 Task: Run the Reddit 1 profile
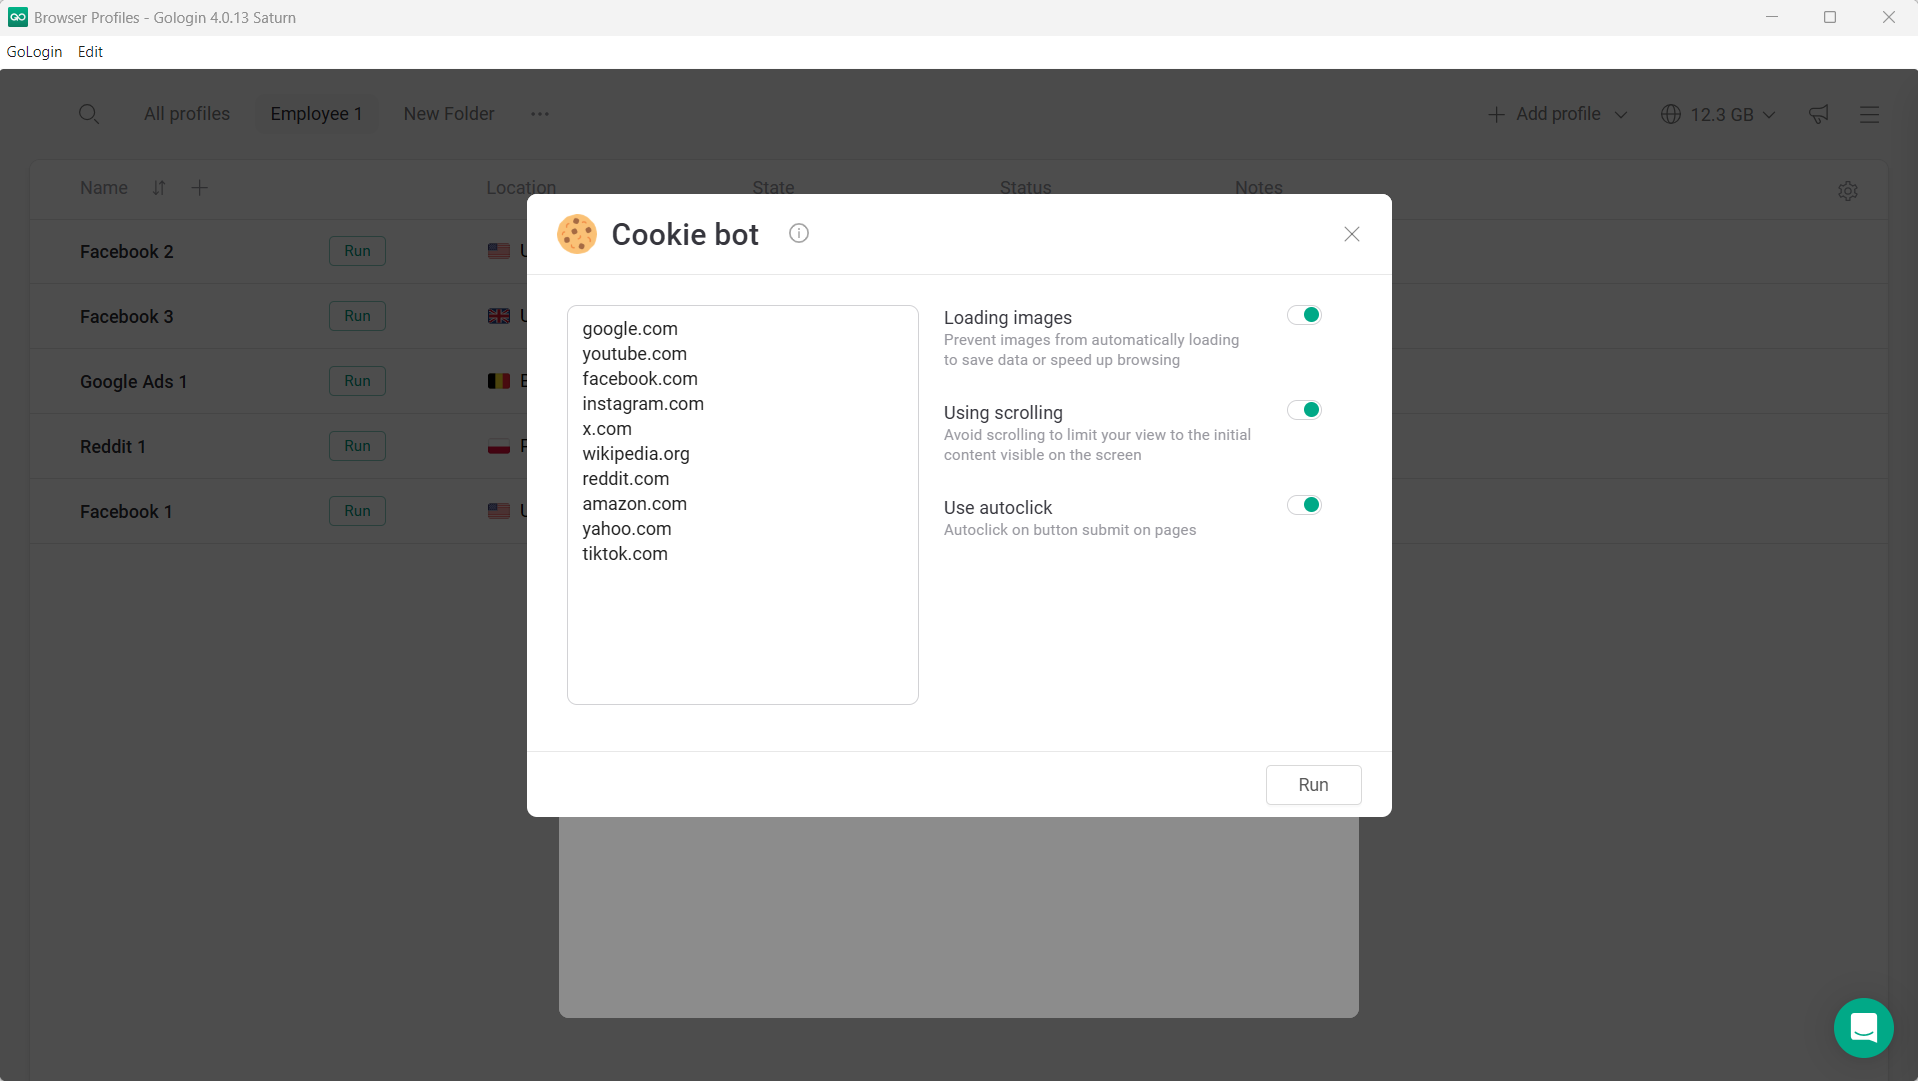point(357,446)
